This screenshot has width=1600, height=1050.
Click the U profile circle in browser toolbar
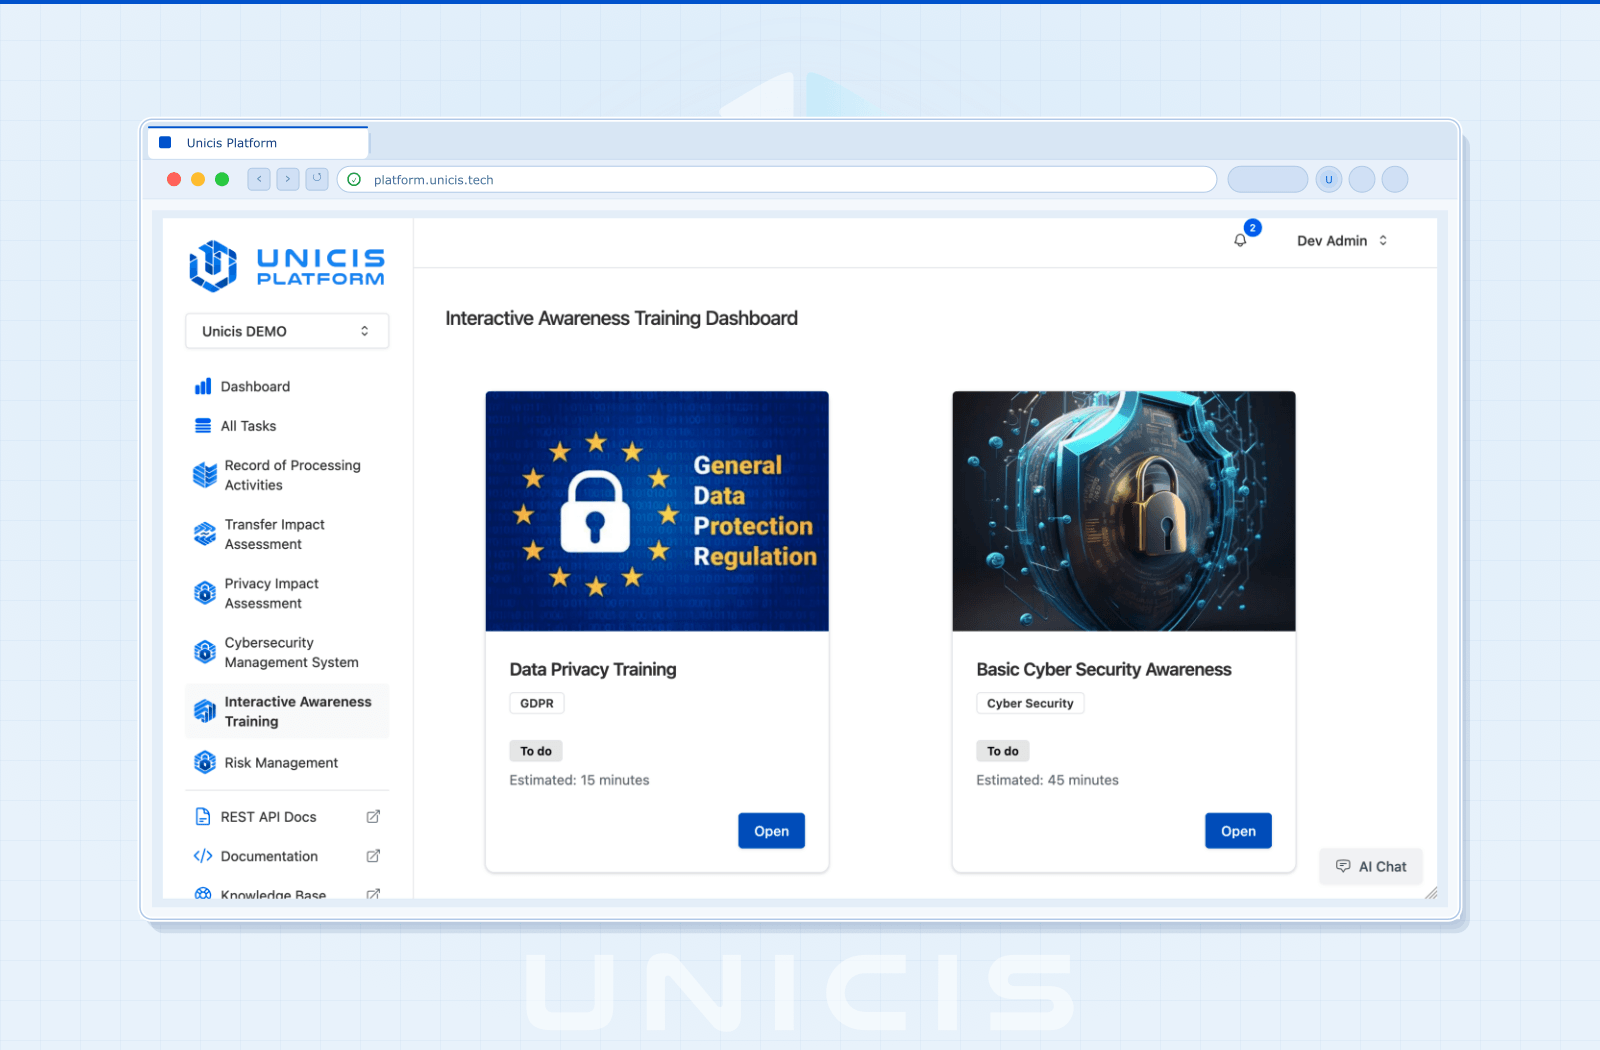pyautogui.click(x=1329, y=179)
